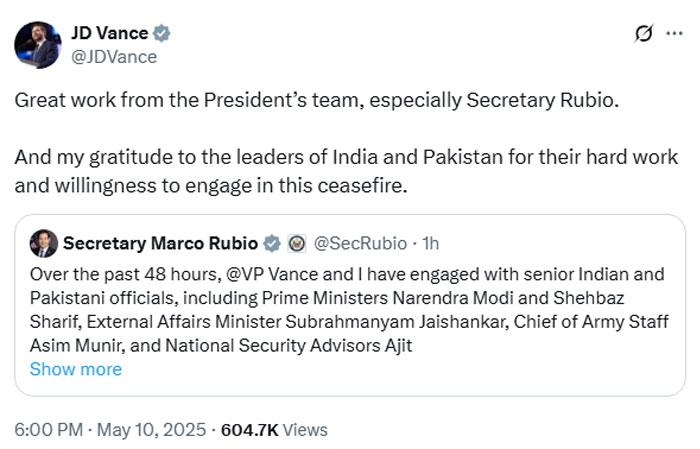Open the Grok icon on the post
Screen dimensions: 700x449
click(645, 34)
